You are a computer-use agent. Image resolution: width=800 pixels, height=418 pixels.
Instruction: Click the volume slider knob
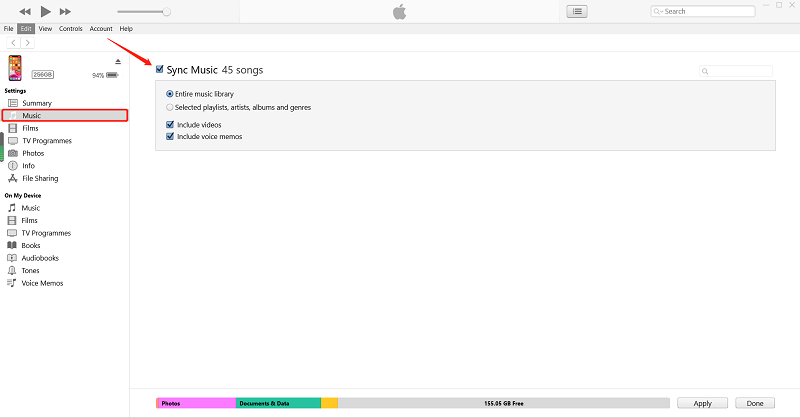click(x=166, y=12)
